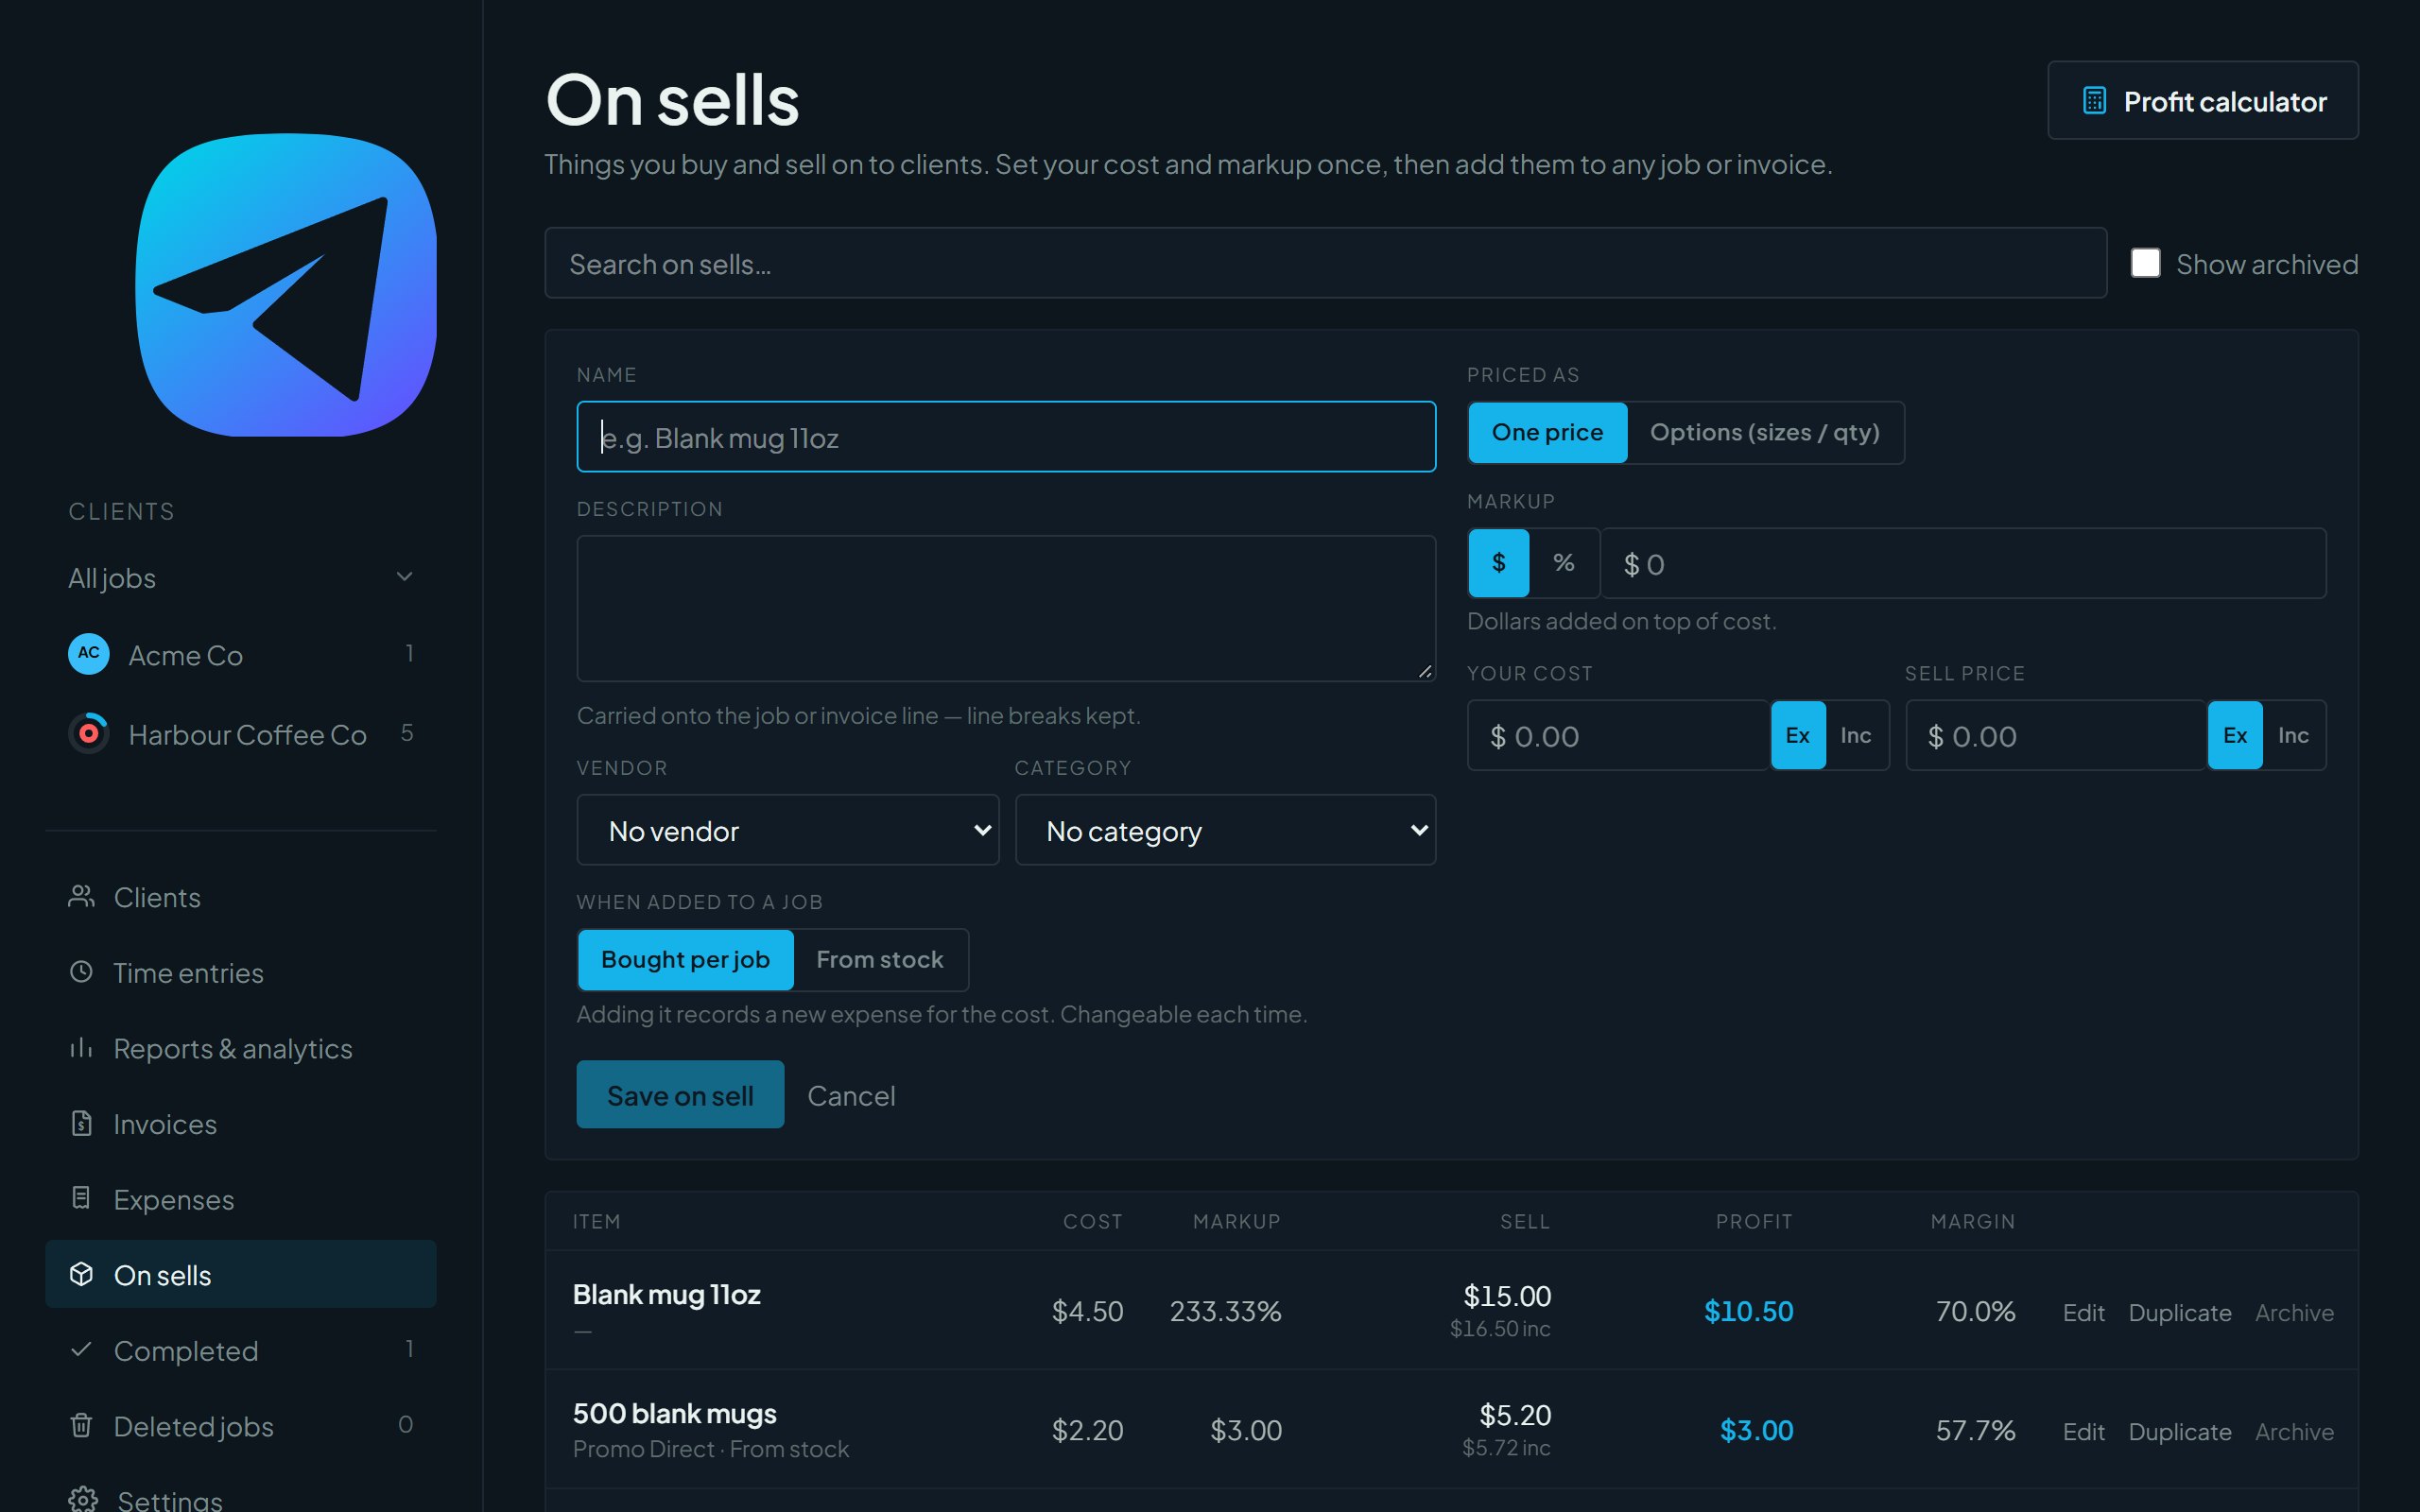Click the Reports & analytics bar chart icon
This screenshot has height=1512, width=2420.
click(82, 1048)
